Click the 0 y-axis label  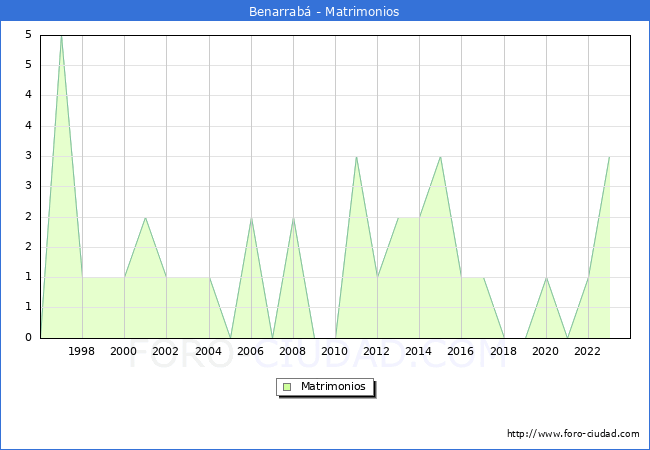[x=28, y=337]
